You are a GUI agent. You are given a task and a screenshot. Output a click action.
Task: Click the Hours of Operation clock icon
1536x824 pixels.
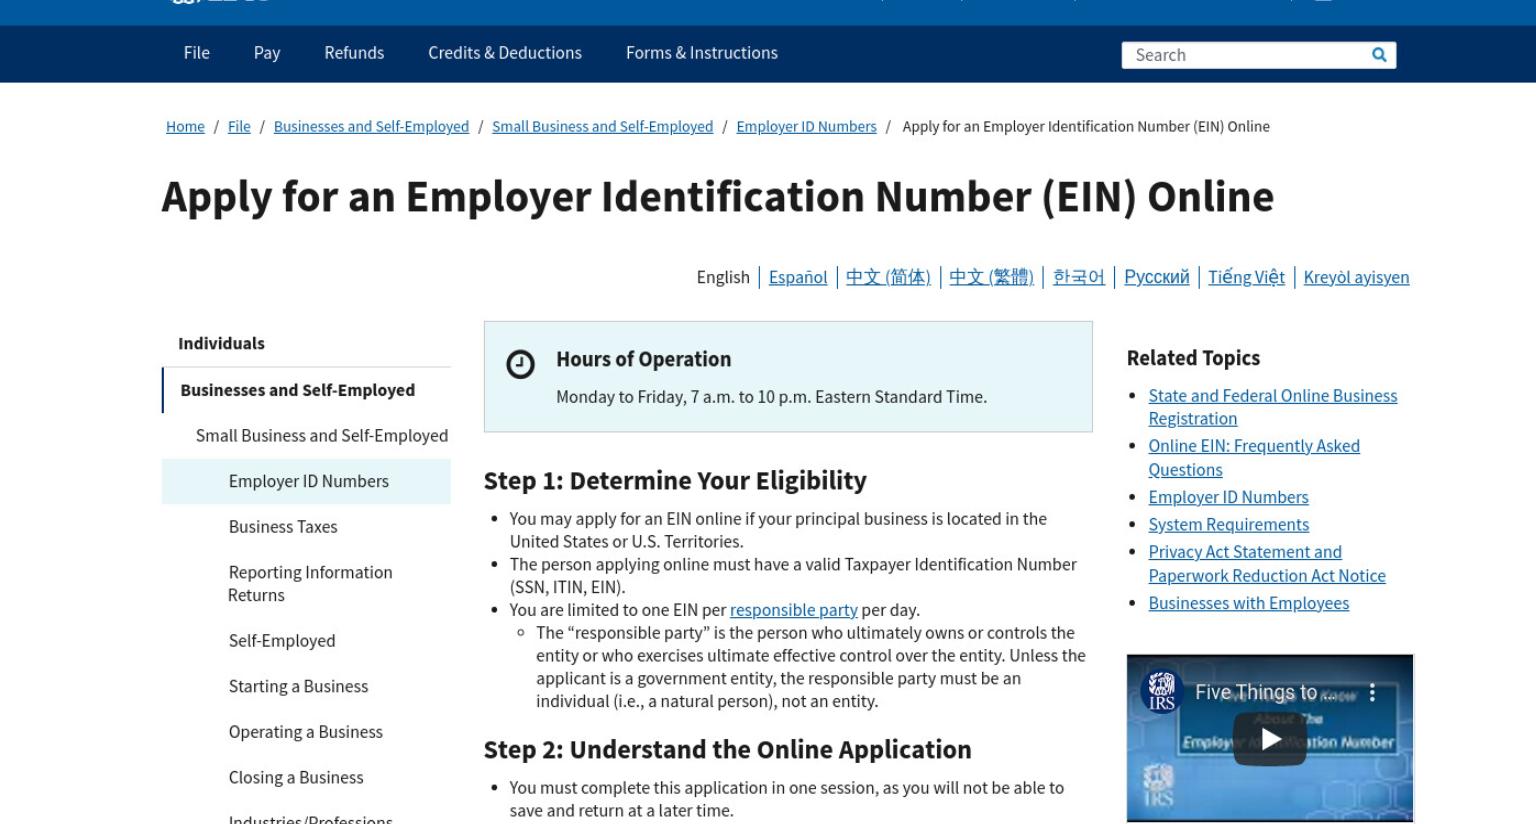520,364
